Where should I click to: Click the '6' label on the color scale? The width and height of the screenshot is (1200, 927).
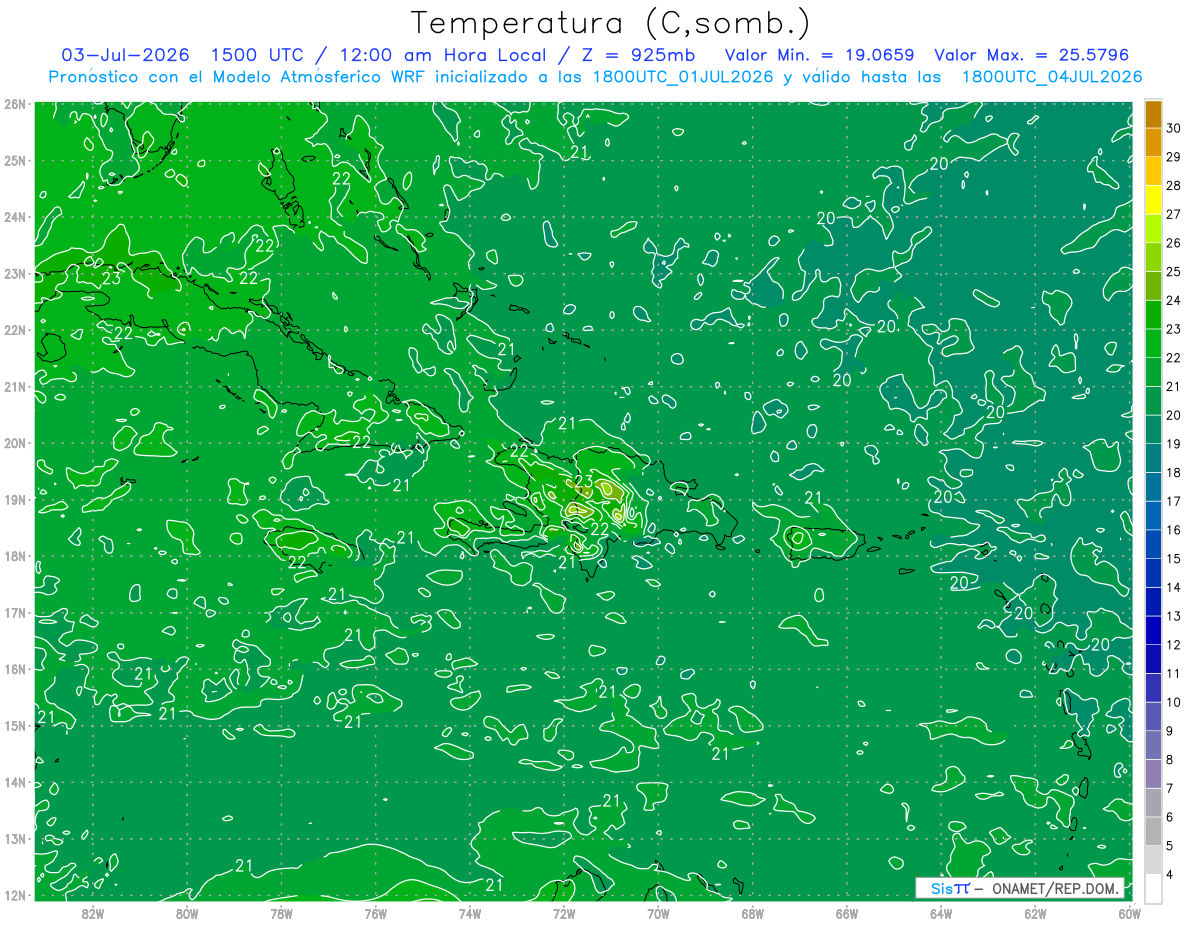pos(1169,817)
